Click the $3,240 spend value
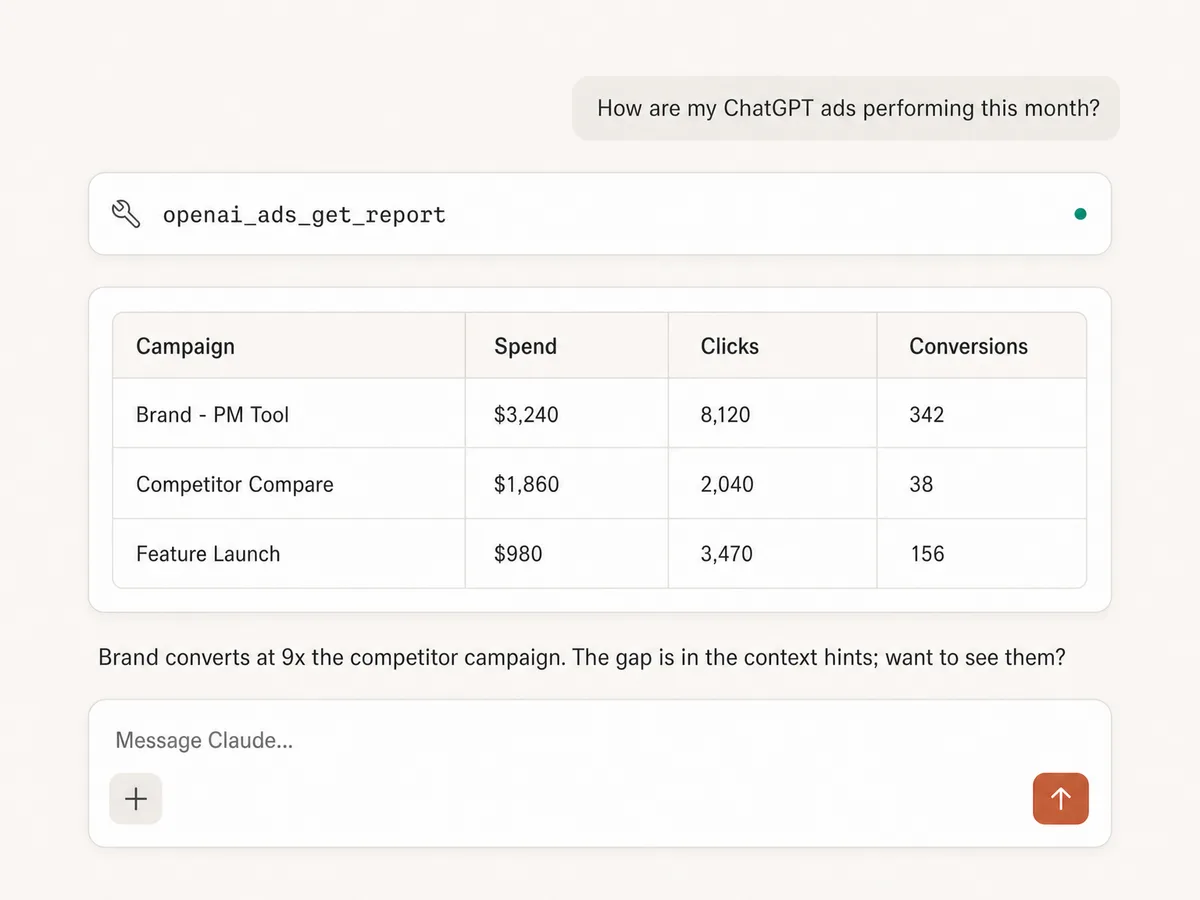 click(x=526, y=414)
